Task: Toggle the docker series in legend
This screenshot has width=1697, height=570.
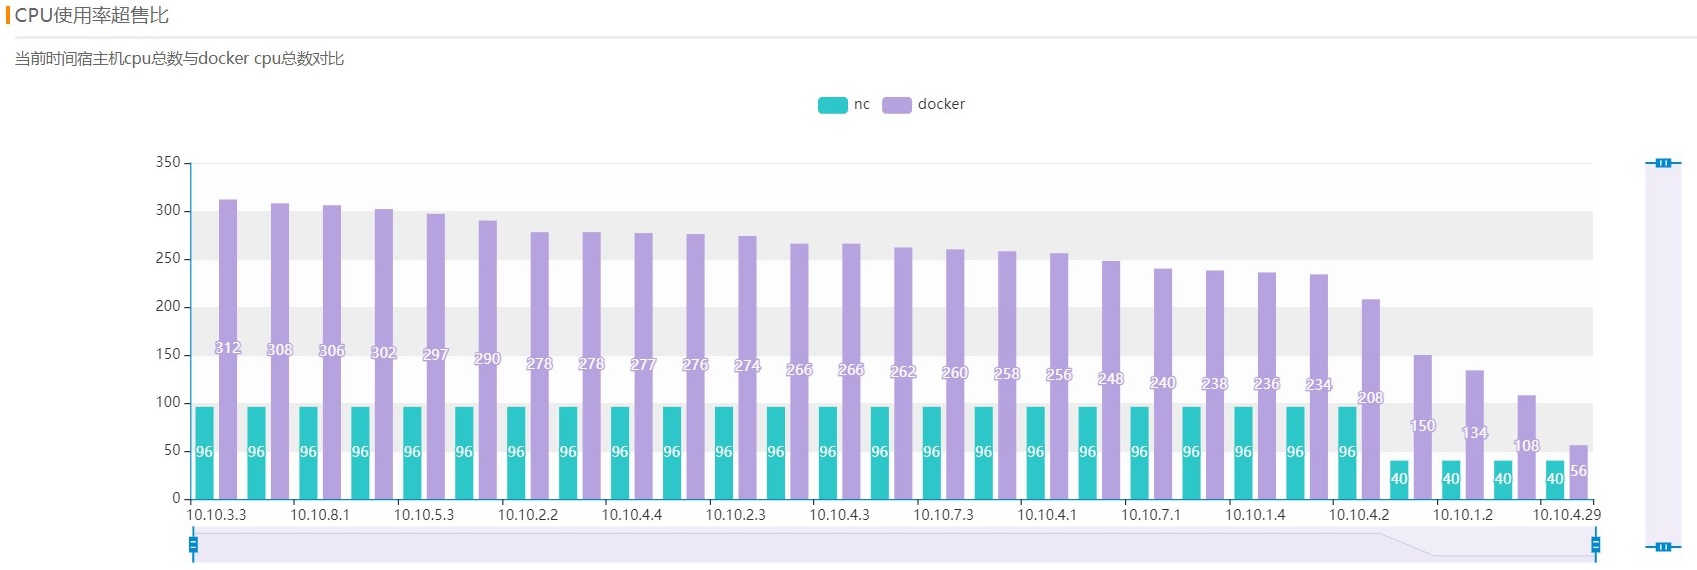Action: (924, 104)
